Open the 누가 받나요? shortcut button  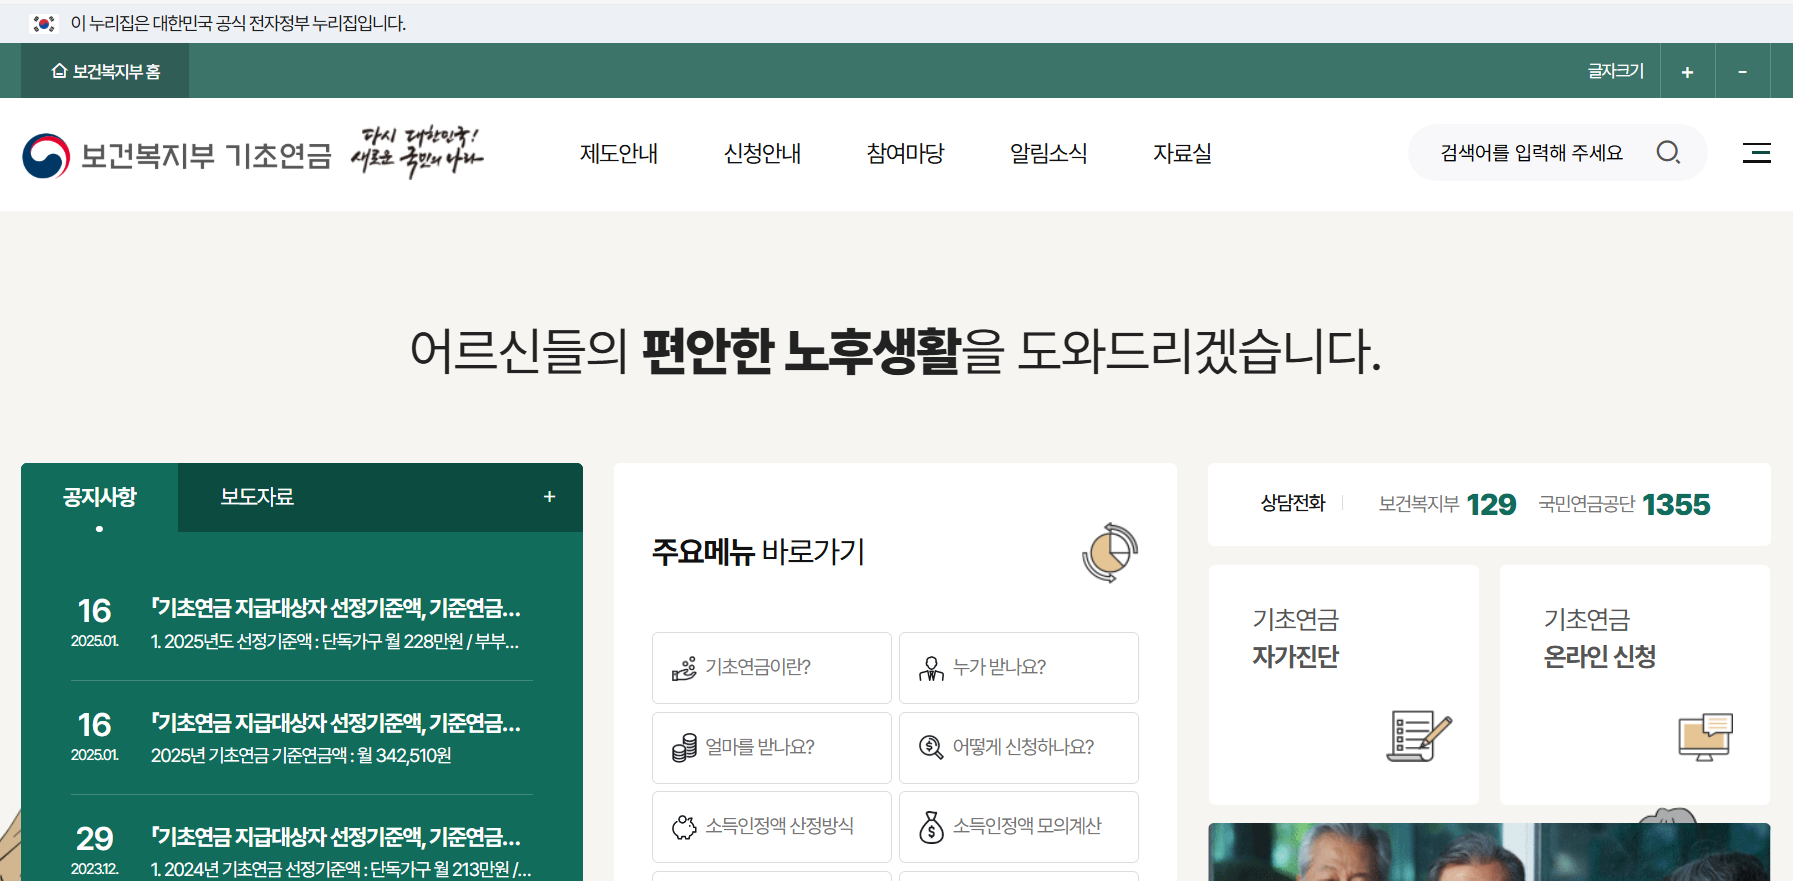tap(1018, 668)
